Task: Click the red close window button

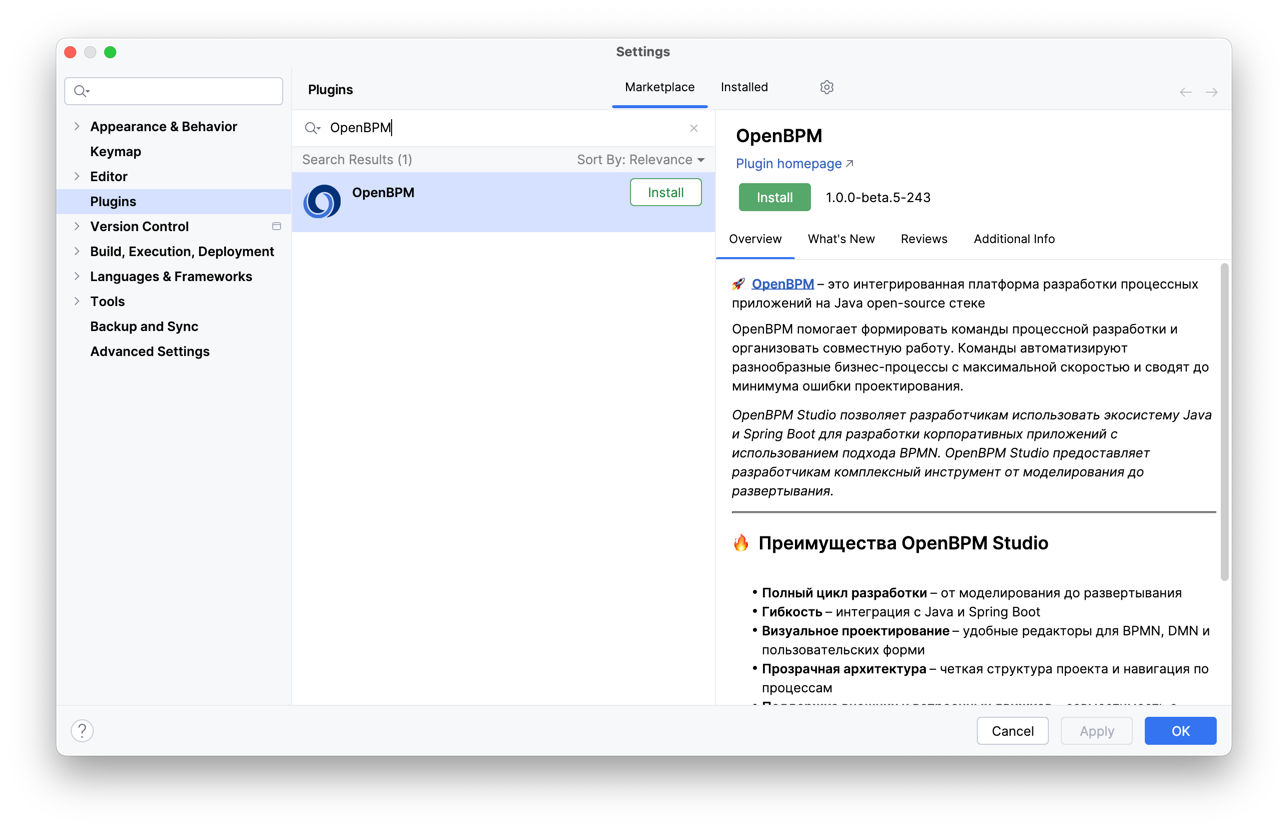Action: pyautogui.click(x=70, y=52)
